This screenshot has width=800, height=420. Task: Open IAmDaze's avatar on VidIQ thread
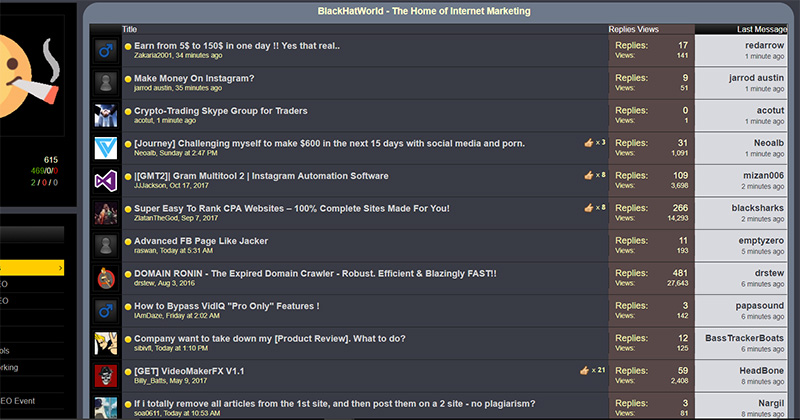click(106, 311)
